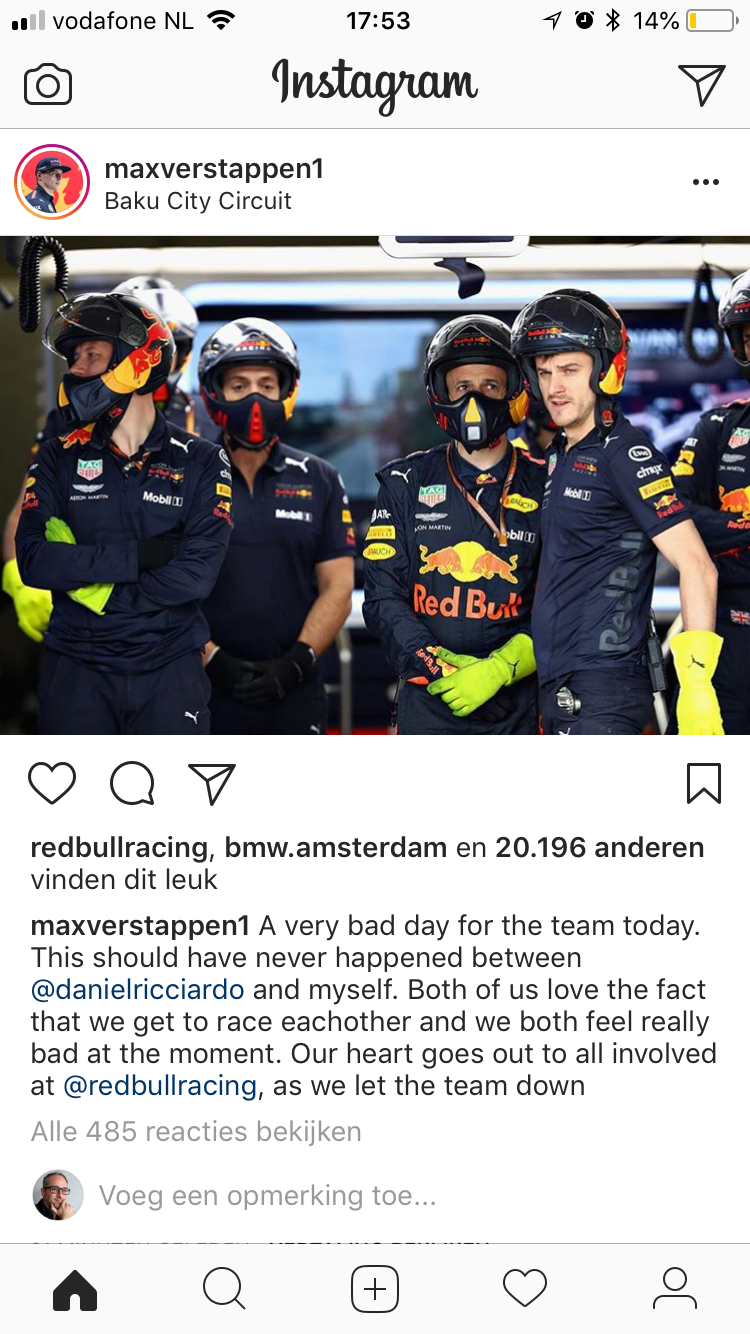Open @redbullracing mention in caption
This screenshot has height=1334, width=750.
tap(160, 1086)
